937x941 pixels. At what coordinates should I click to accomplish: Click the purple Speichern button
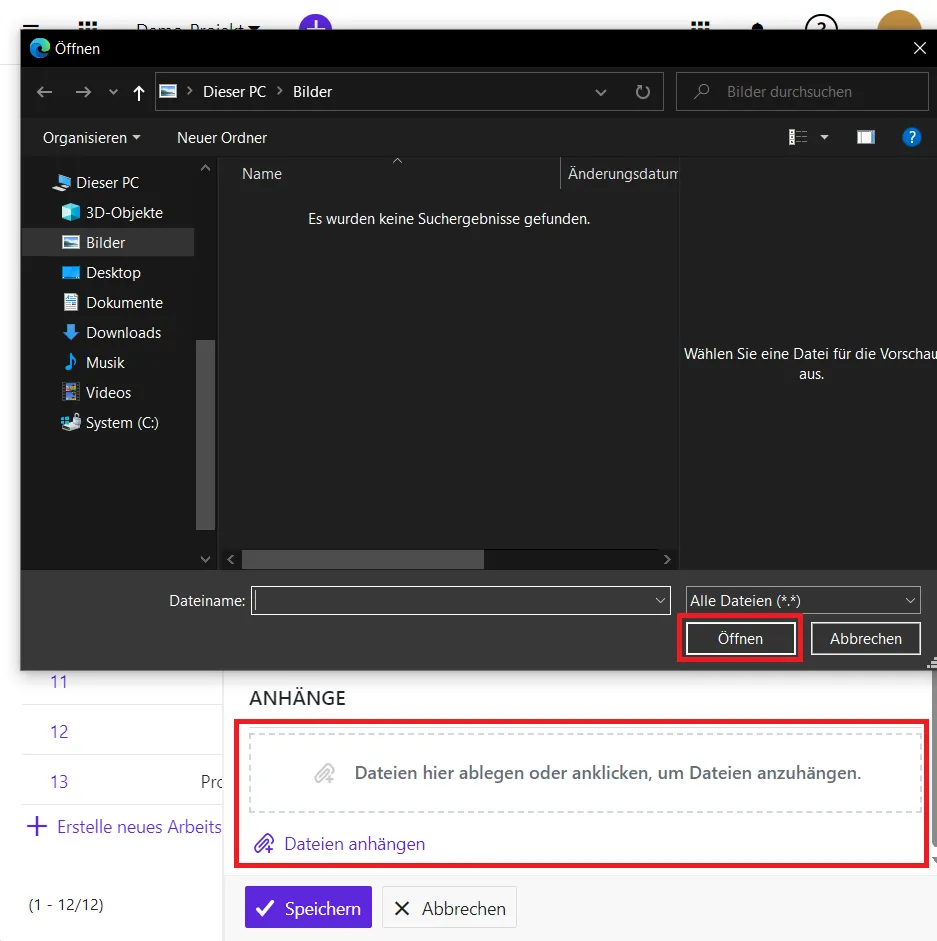(x=308, y=908)
